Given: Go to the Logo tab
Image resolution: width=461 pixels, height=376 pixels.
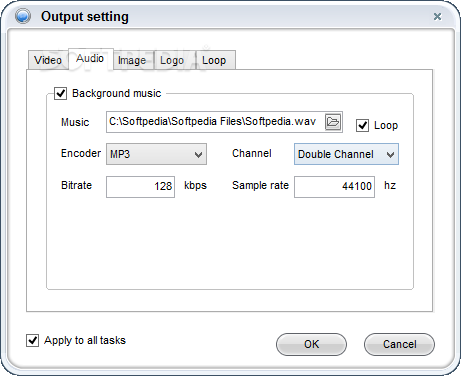Looking at the screenshot, I should (172, 60).
